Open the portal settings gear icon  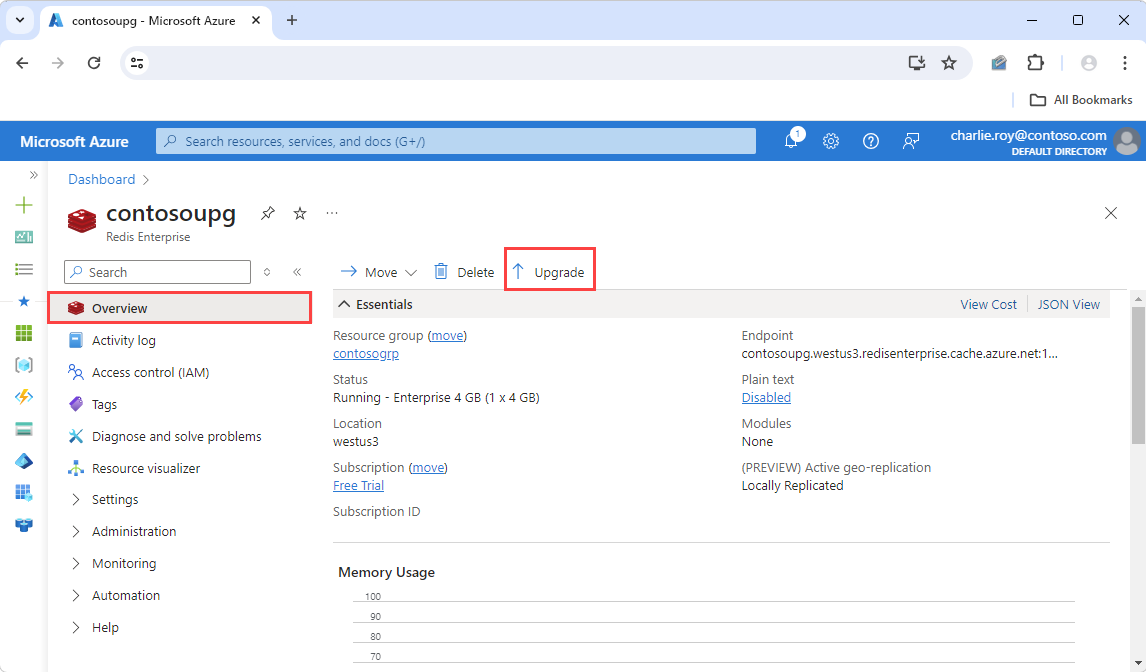pyautogui.click(x=831, y=141)
